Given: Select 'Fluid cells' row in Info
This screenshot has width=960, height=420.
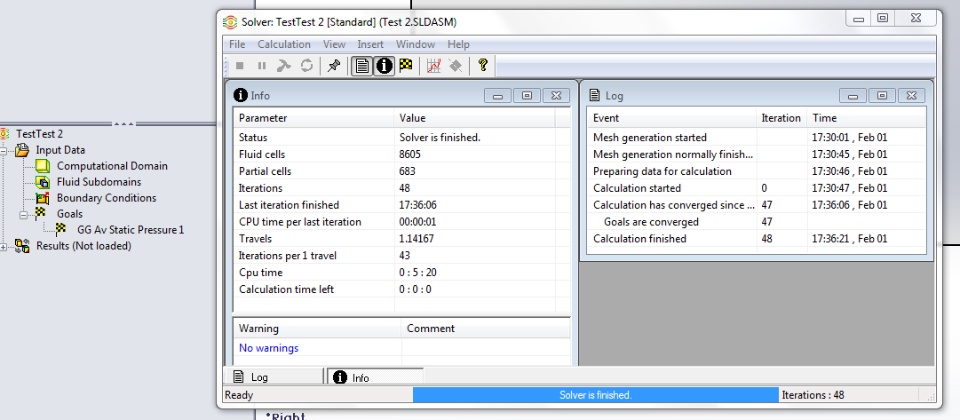Looking at the screenshot, I should (x=394, y=154).
